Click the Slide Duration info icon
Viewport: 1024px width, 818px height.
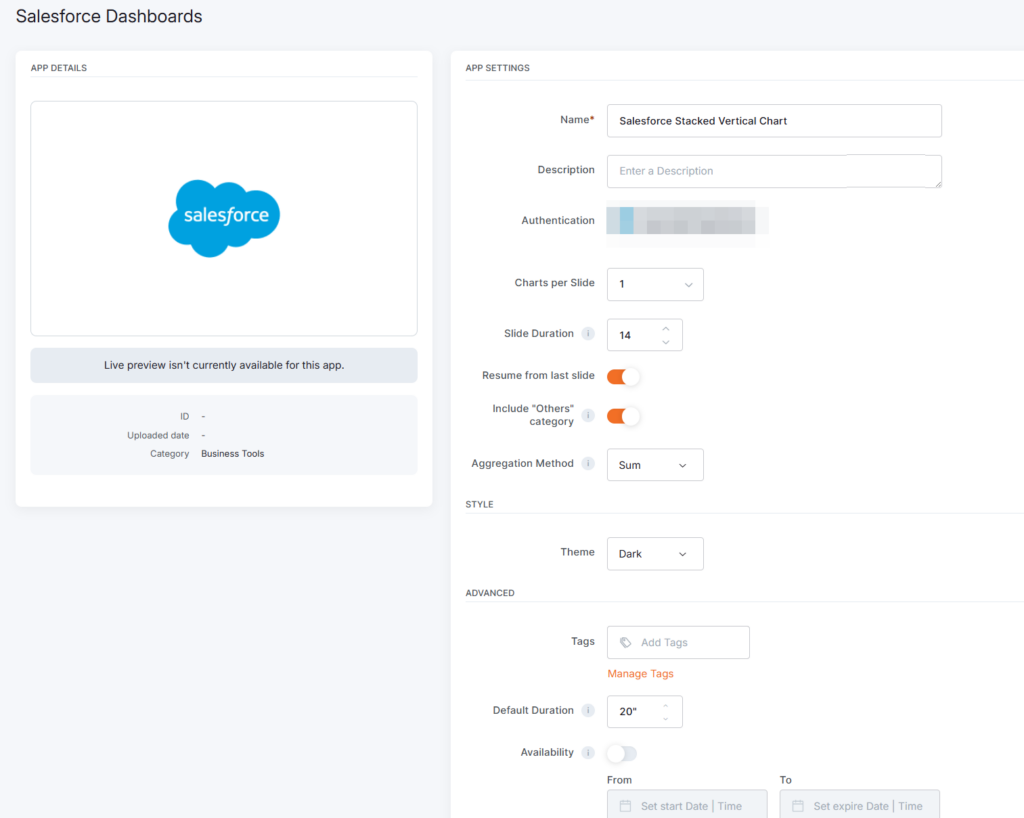point(588,334)
